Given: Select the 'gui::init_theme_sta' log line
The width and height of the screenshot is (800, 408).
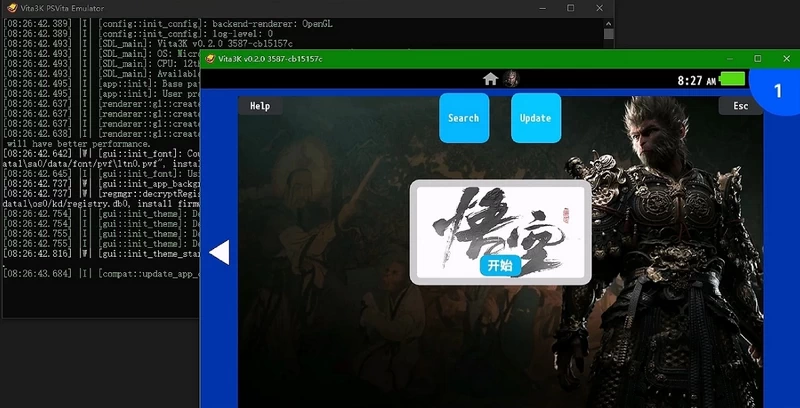Looking at the screenshot, I should point(101,254).
